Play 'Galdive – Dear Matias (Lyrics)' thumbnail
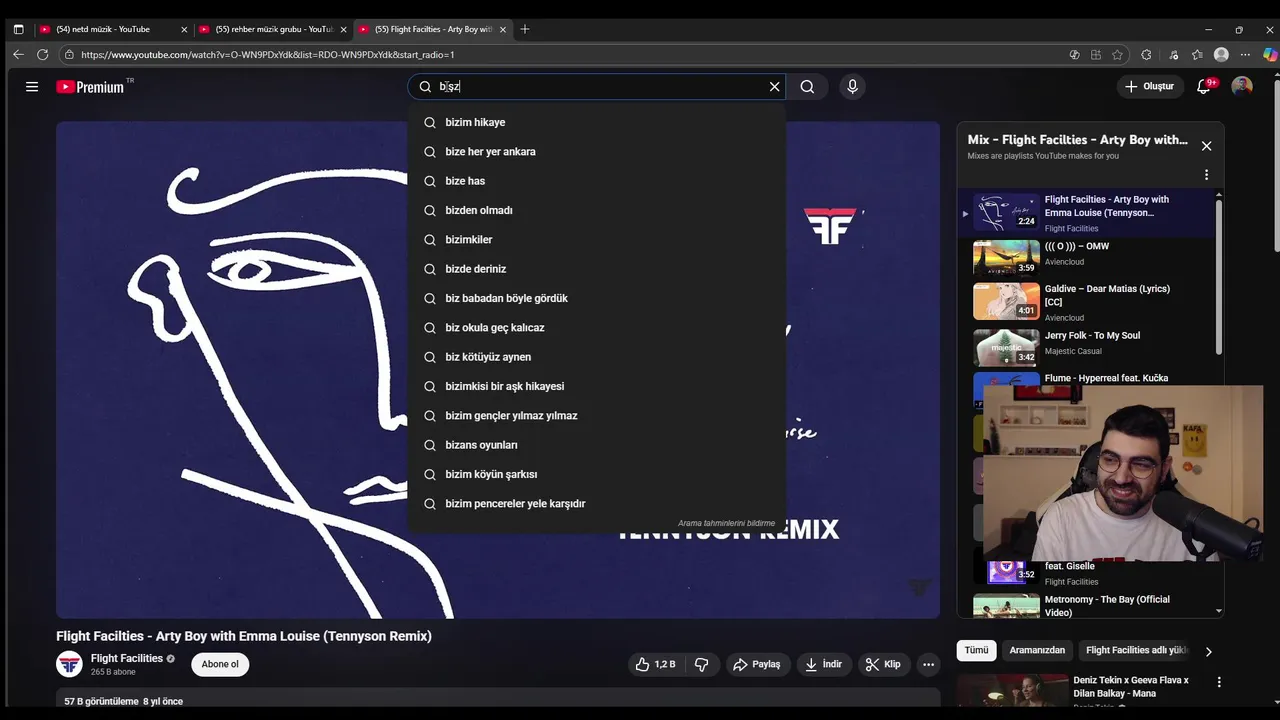 [x=1006, y=301]
